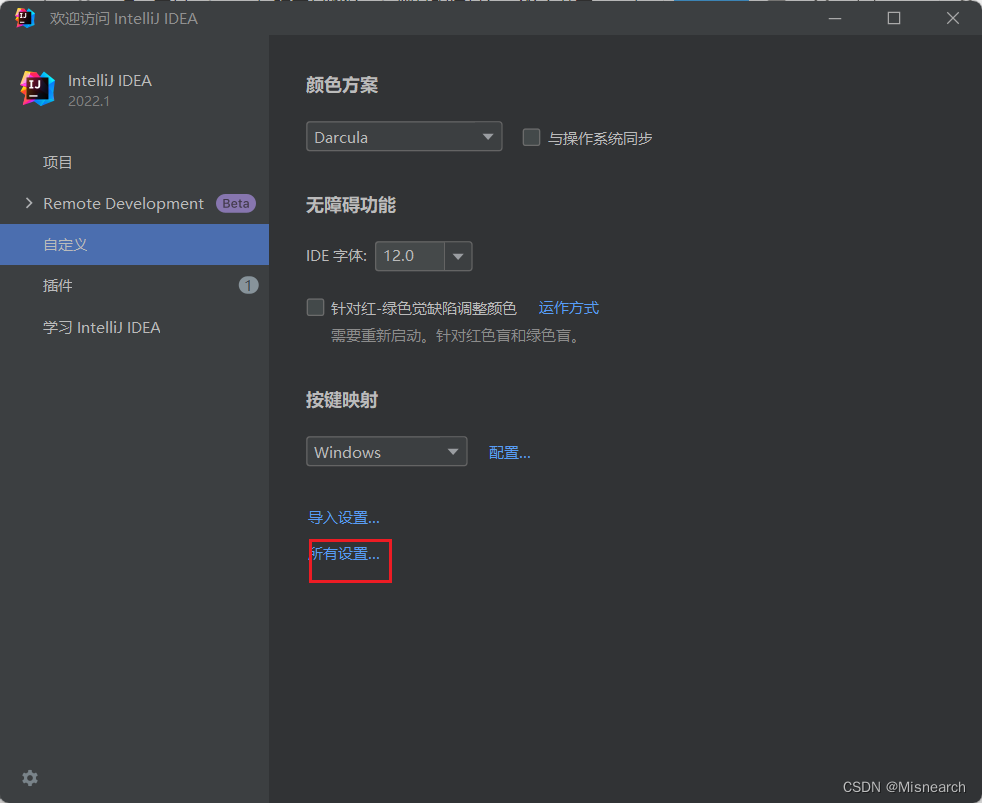Screen dimensions: 982x803
Task: Open the IDE font size dropdown arrow
Action: coord(458,256)
